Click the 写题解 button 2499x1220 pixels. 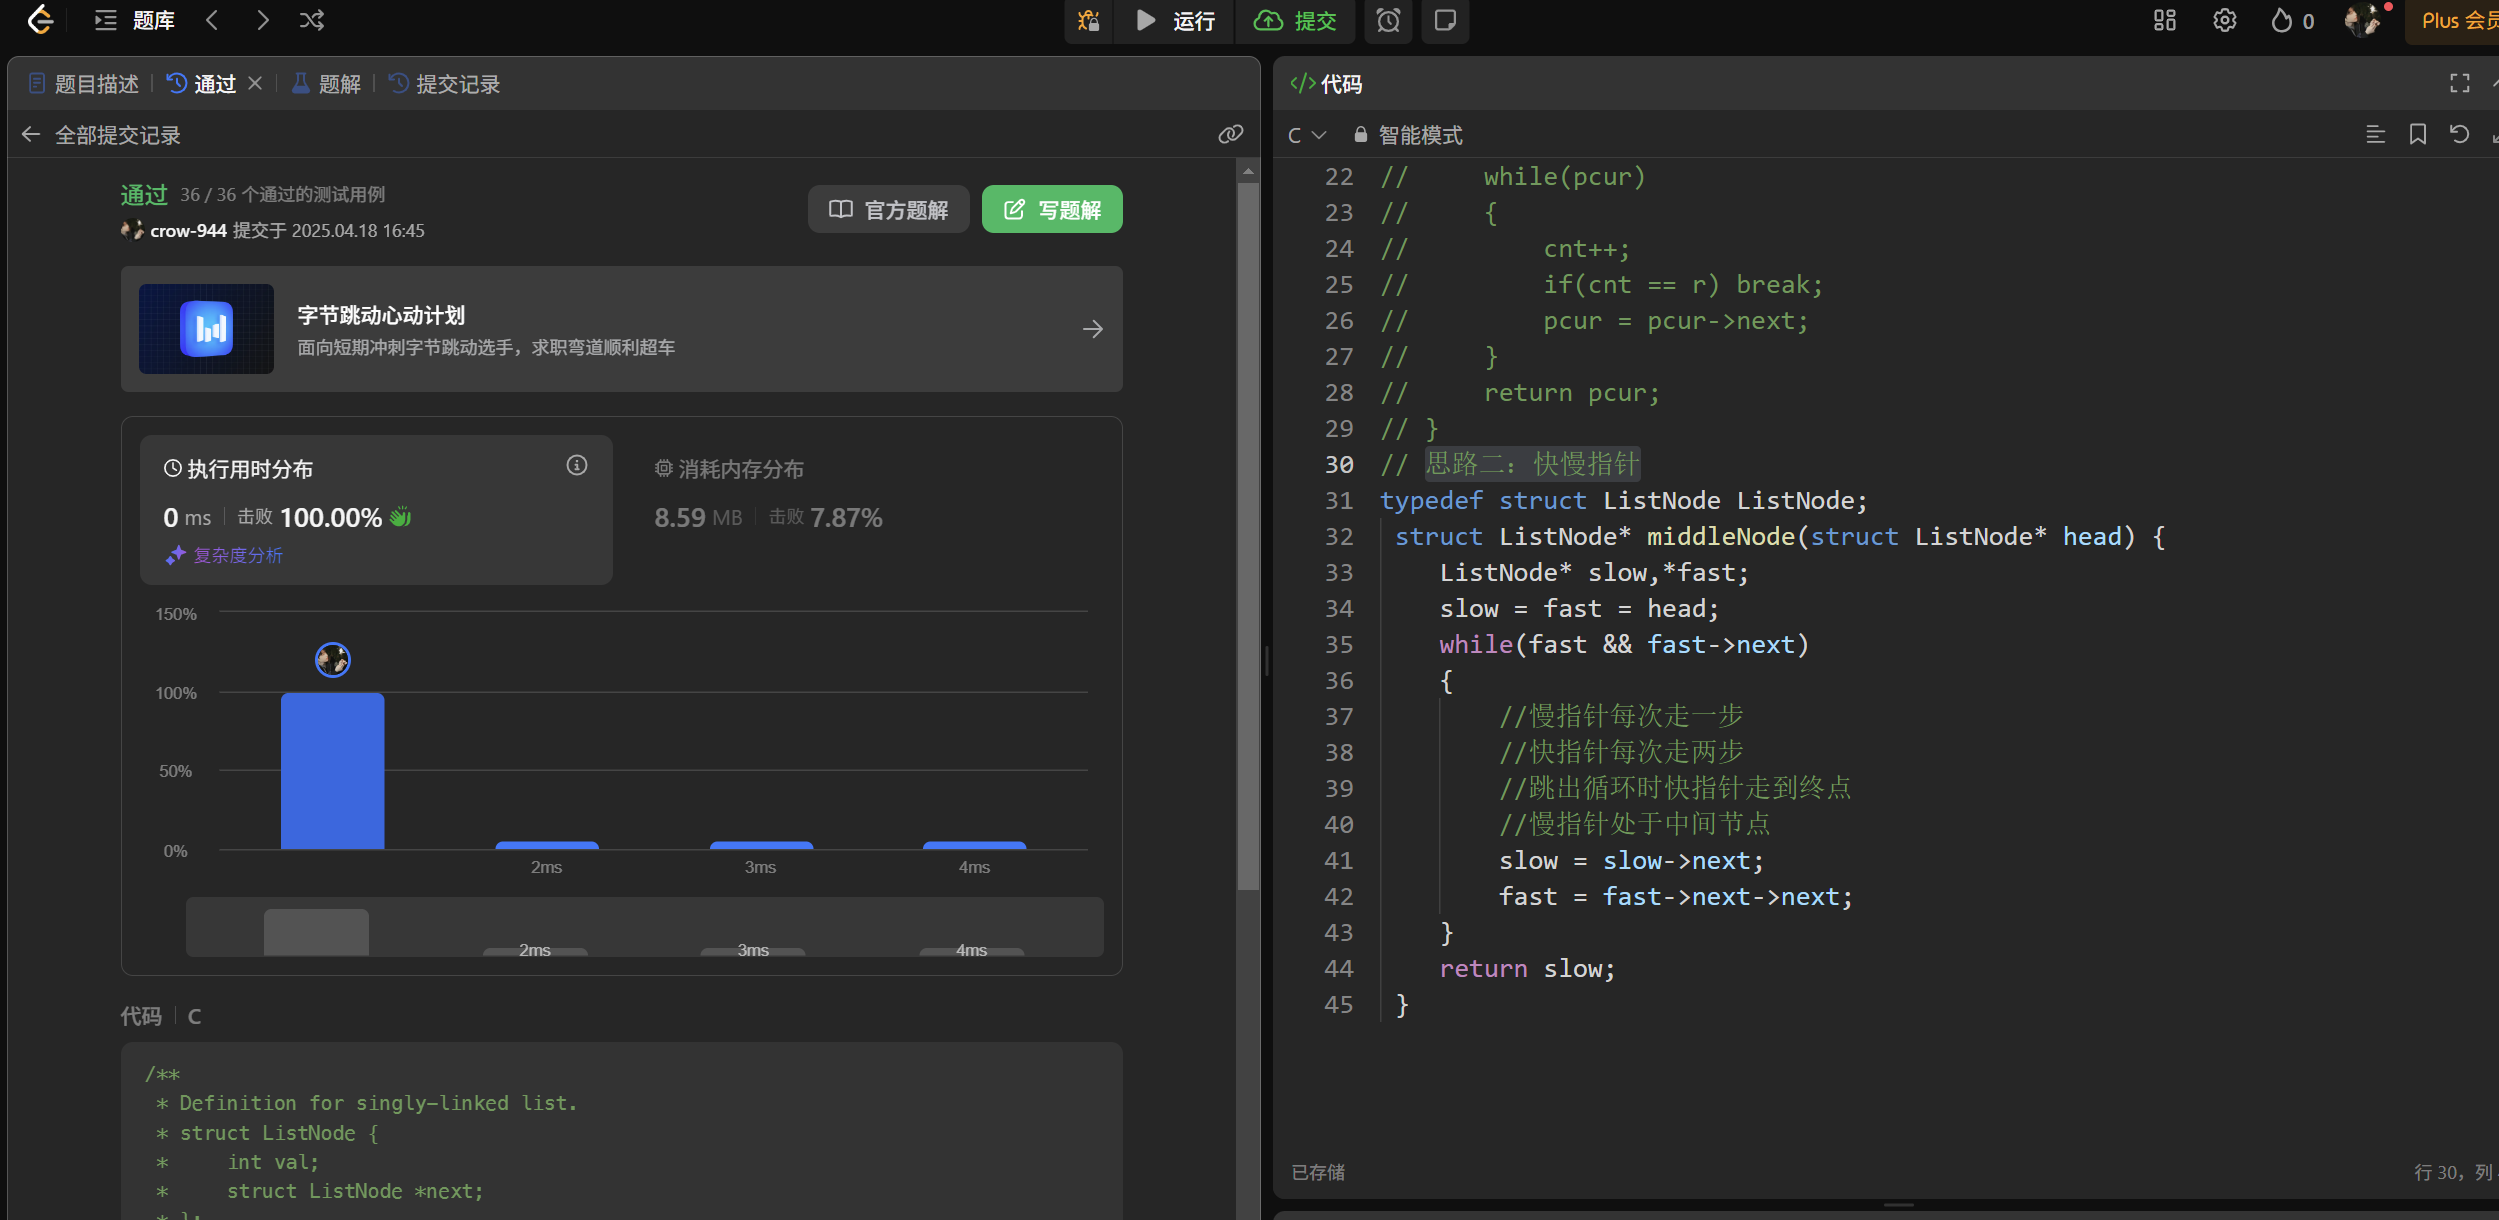coord(1051,209)
